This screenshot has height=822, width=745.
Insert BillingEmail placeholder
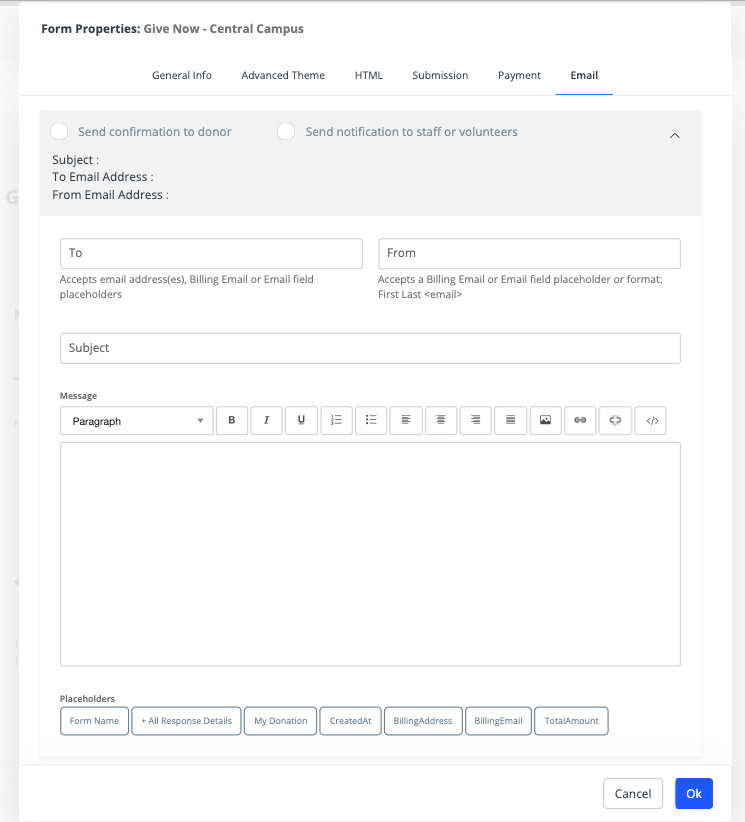(498, 721)
